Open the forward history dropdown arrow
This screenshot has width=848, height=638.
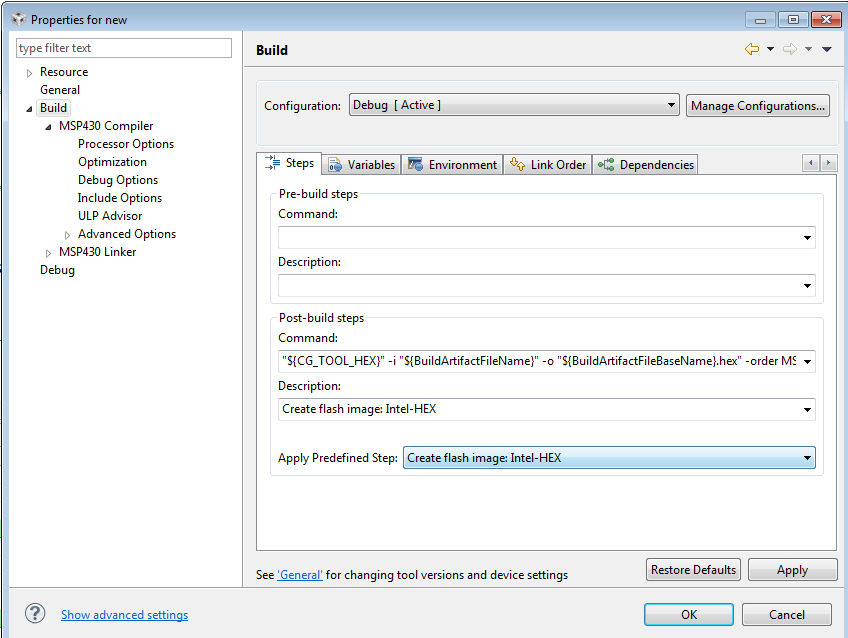pyautogui.click(x=808, y=49)
